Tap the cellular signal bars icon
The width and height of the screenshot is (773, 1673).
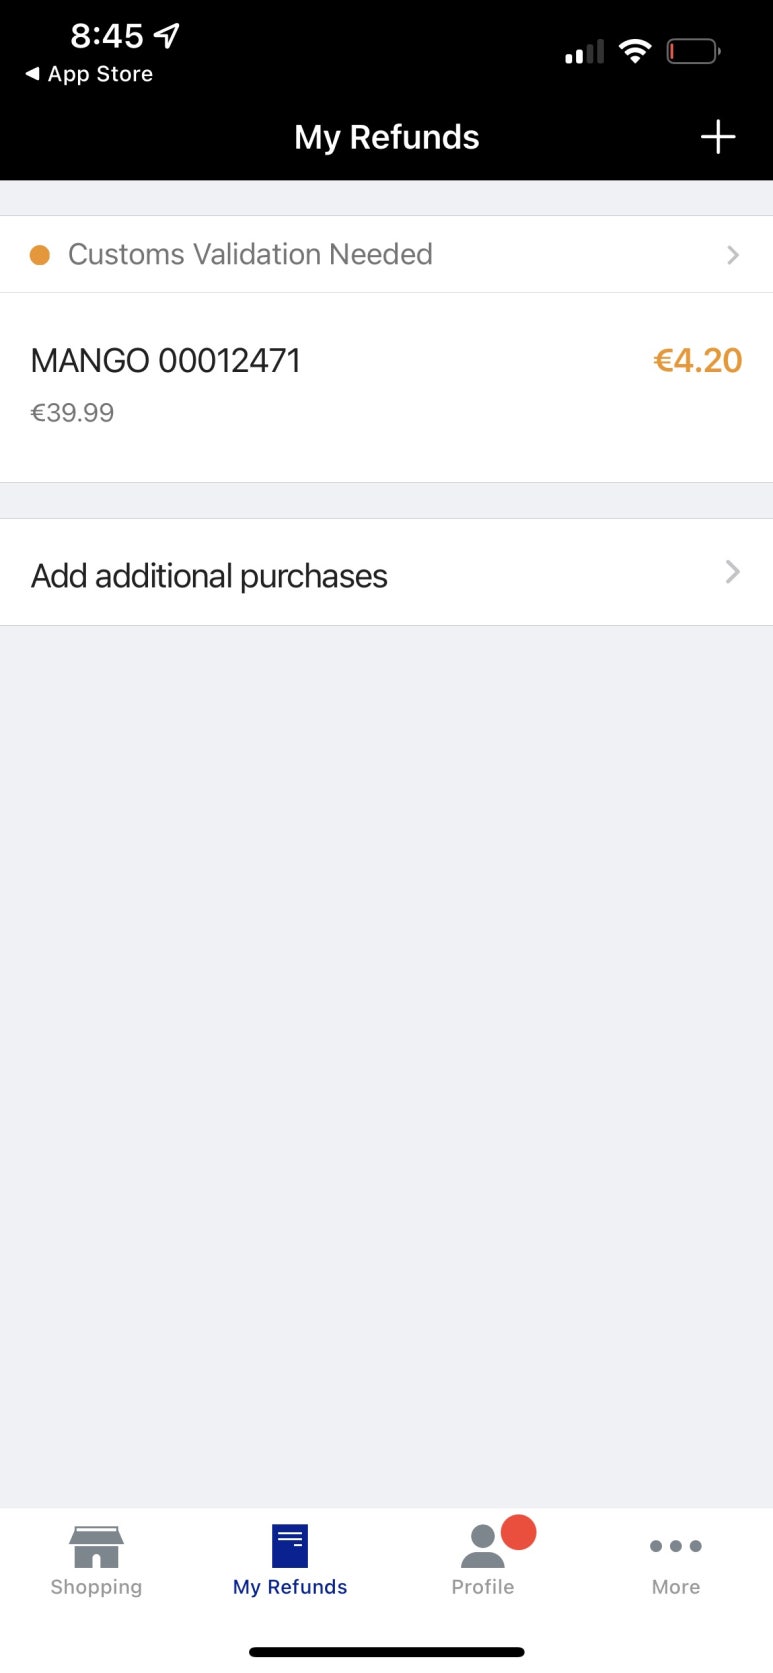pyautogui.click(x=584, y=52)
